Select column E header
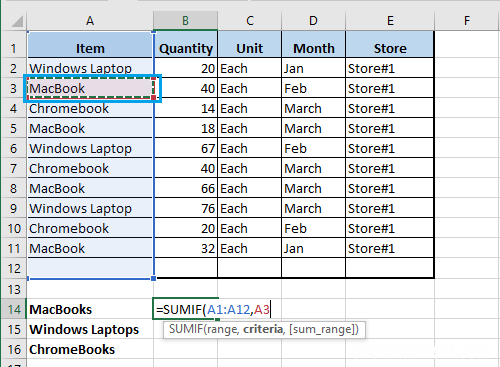The image size is (500, 367). tap(390, 21)
